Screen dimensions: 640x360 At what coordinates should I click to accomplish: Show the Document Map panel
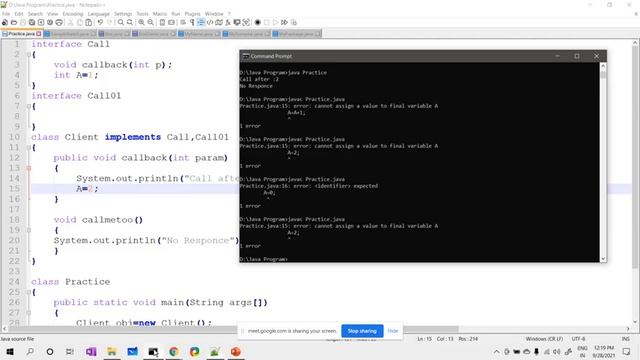pos(219,22)
